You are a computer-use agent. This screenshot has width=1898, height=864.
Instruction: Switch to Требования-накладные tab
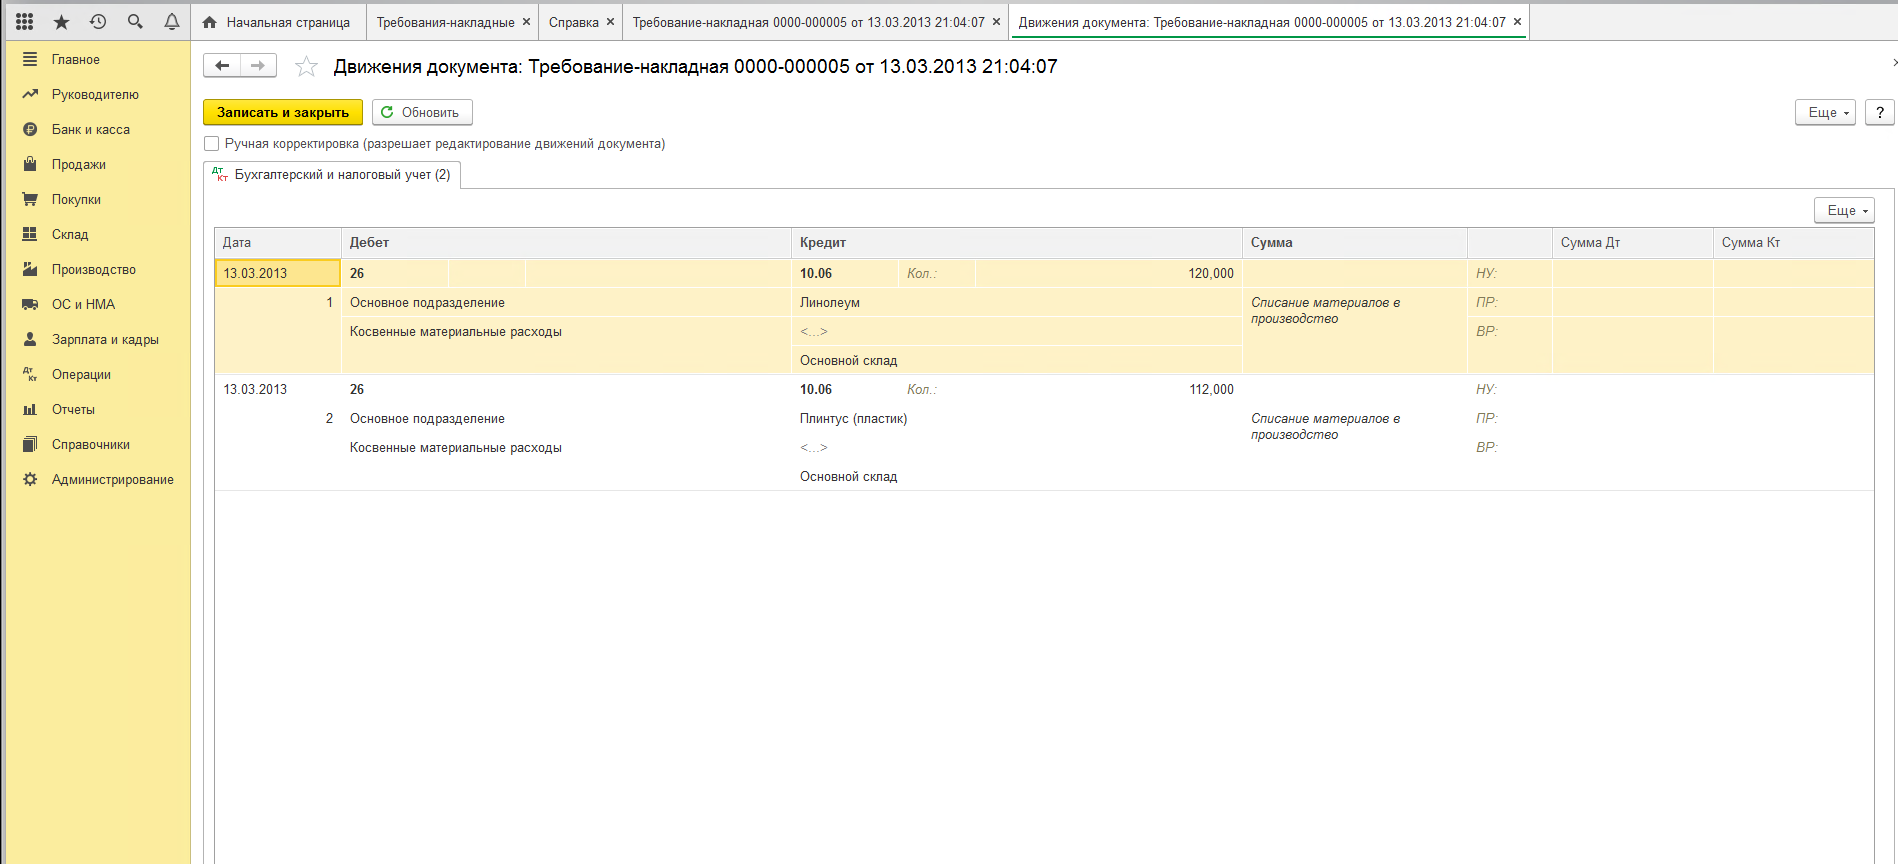(x=445, y=22)
